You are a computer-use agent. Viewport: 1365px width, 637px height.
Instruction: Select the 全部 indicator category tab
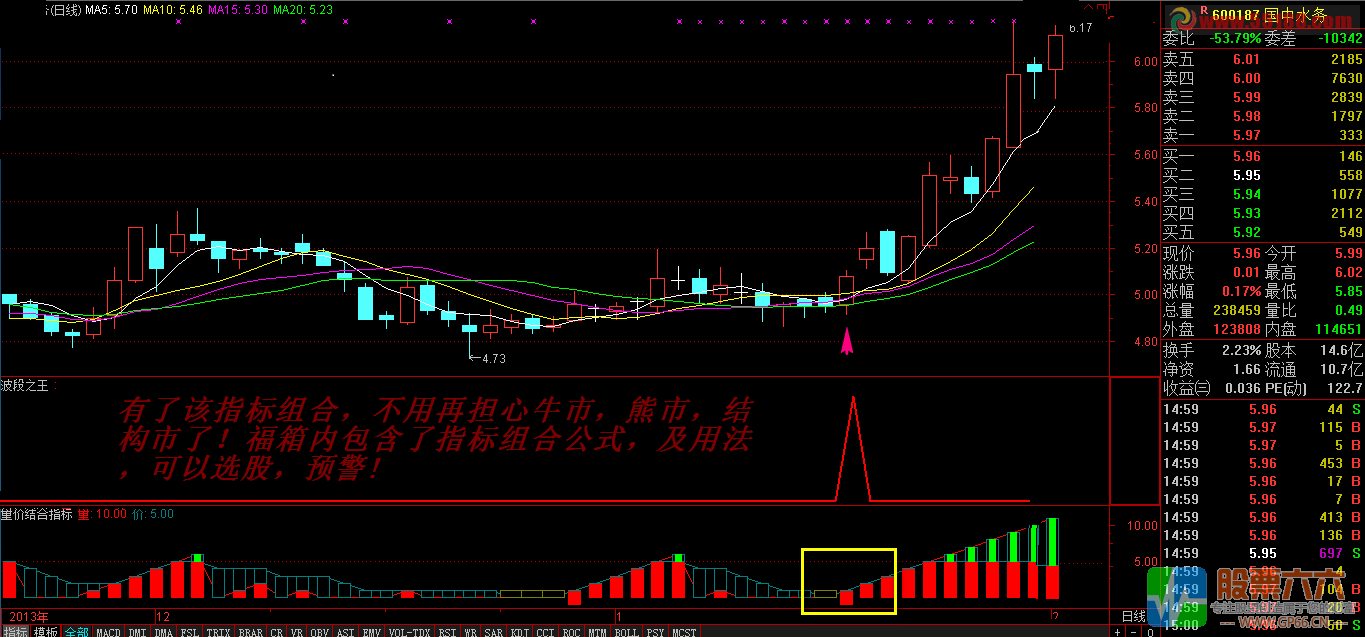point(77,632)
